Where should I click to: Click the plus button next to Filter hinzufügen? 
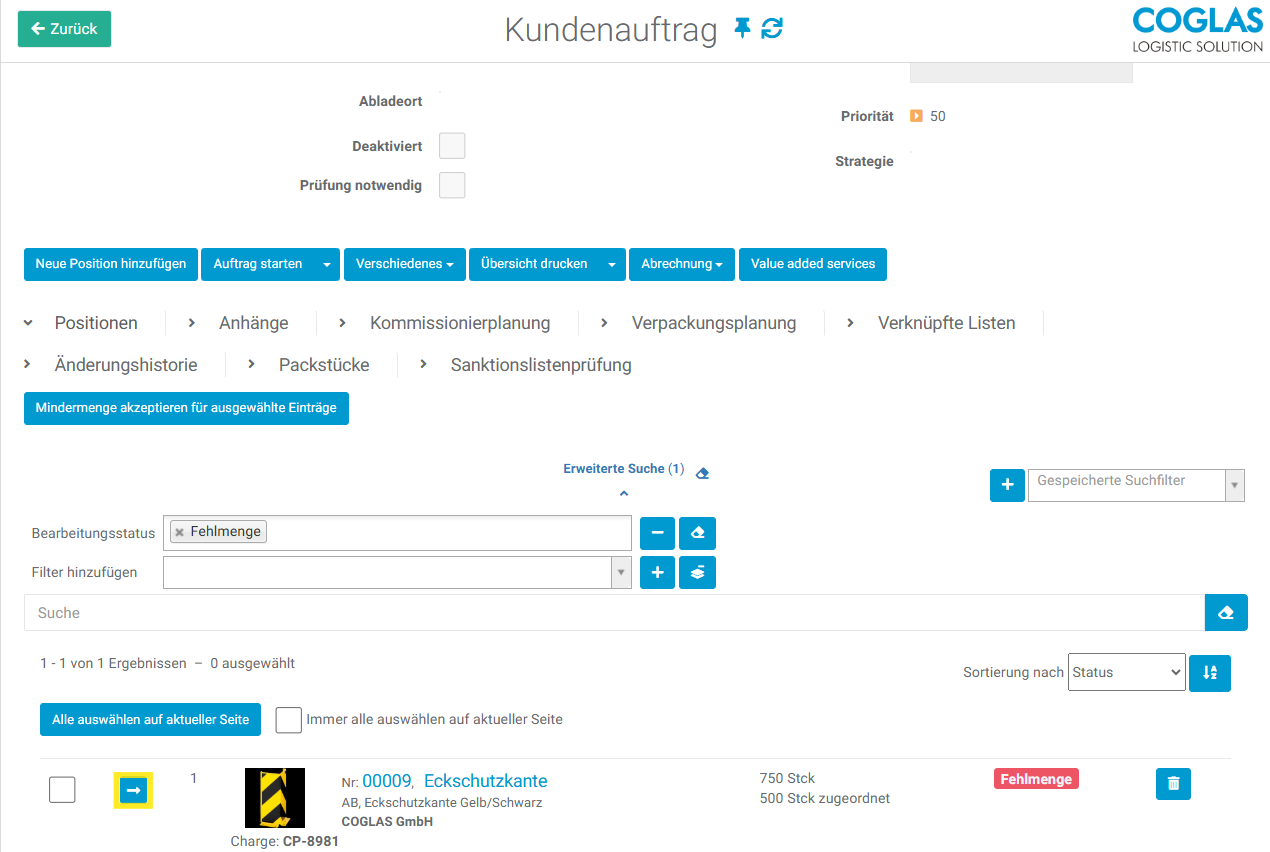click(x=657, y=573)
